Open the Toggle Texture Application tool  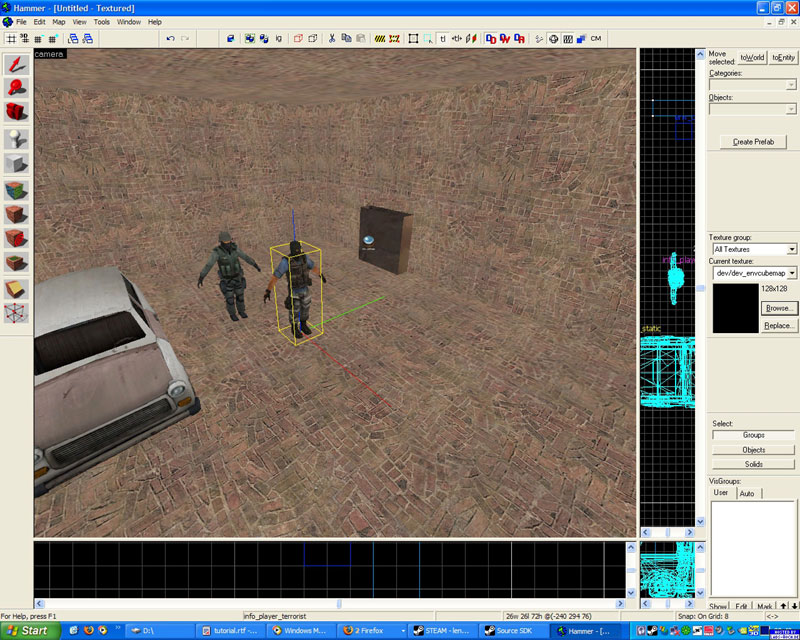pyautogui.click(x=16, y=191)
